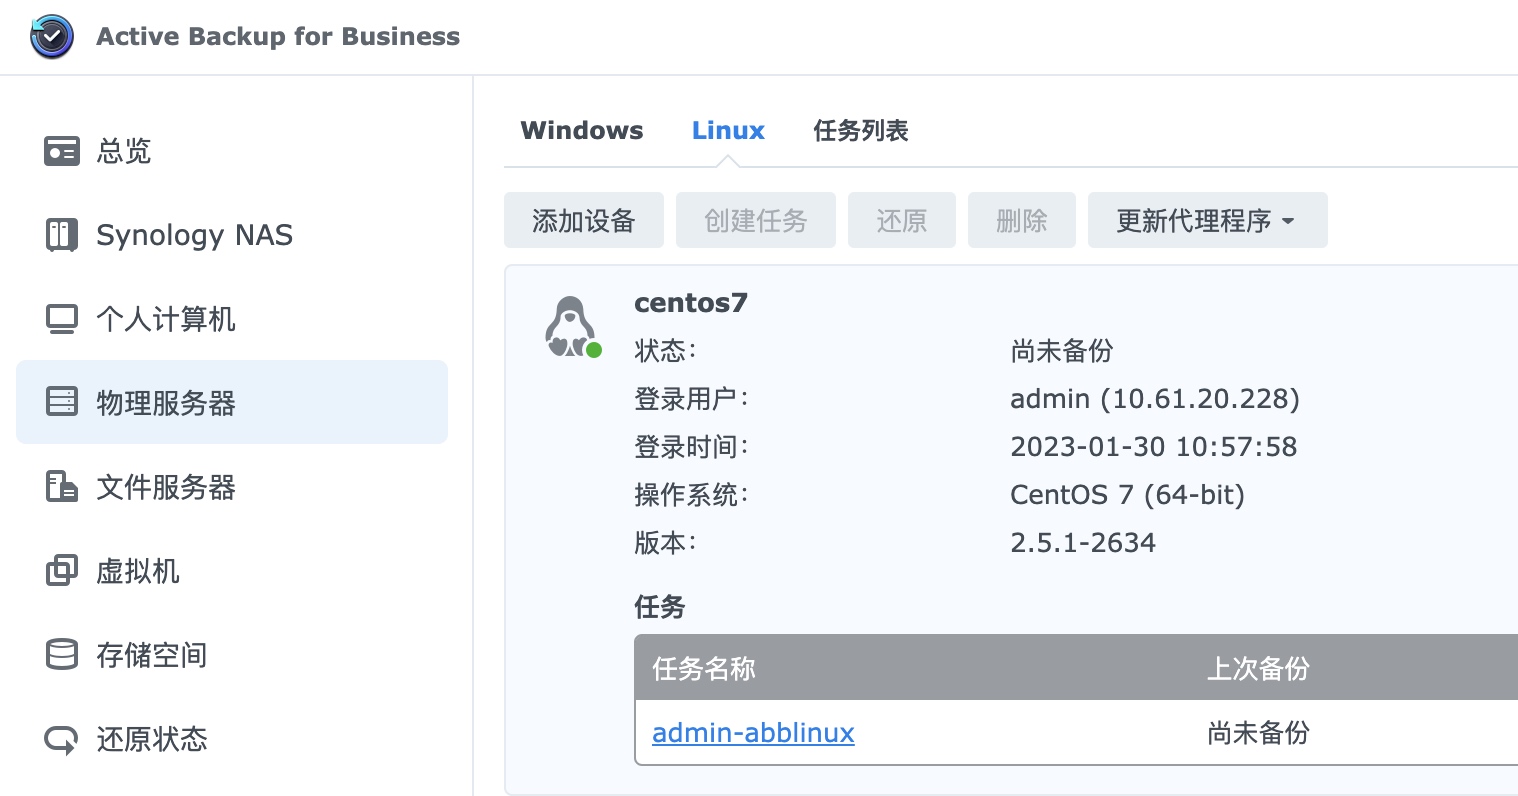Click the 任务名称 column header
The width and height of the screenshot is (1518, 796).
click(x=704, y=669)
